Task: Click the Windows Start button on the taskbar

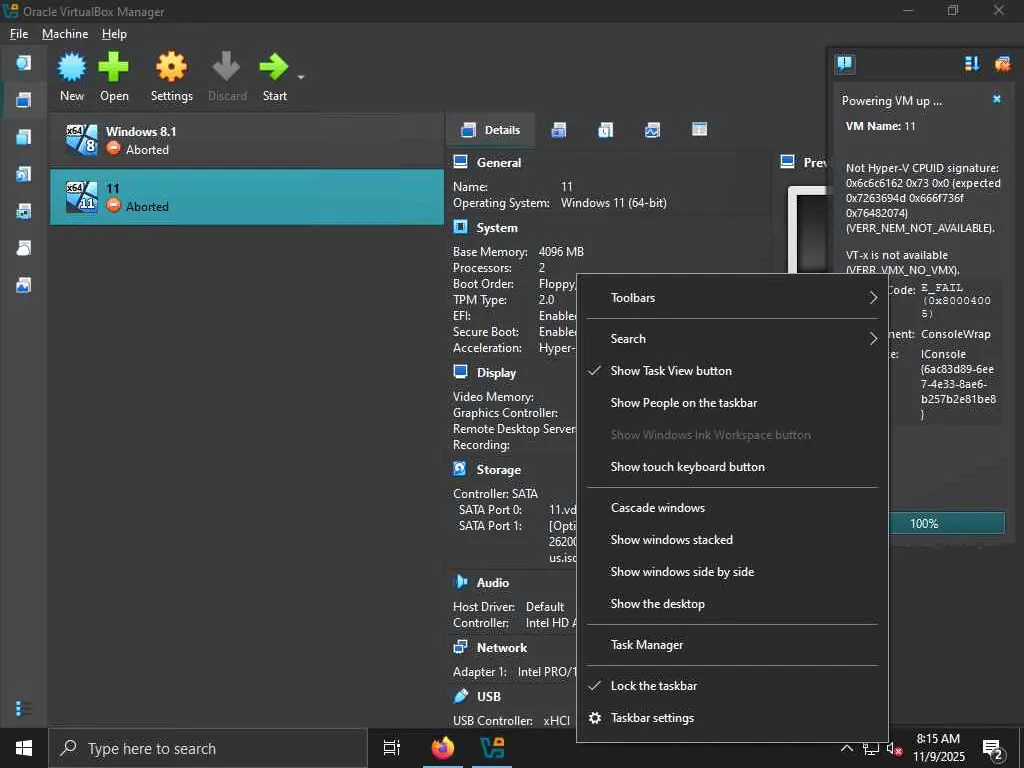Action: tap(24, 748)
